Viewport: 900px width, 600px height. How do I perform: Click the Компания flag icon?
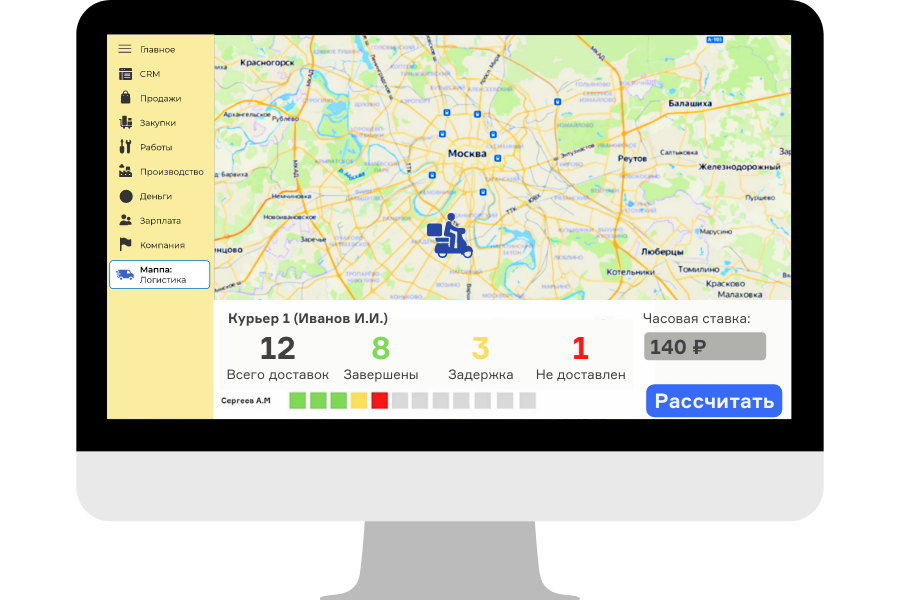click(x=125, y=244)
